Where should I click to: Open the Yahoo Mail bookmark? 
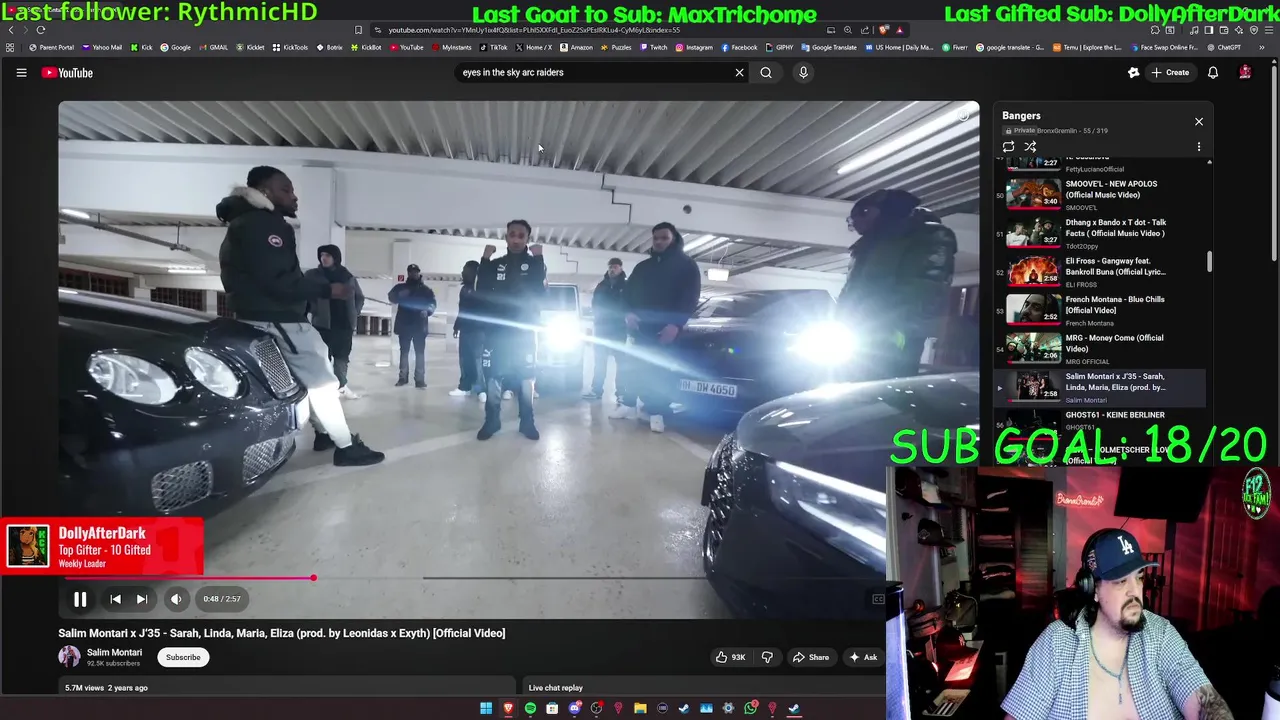103,47
